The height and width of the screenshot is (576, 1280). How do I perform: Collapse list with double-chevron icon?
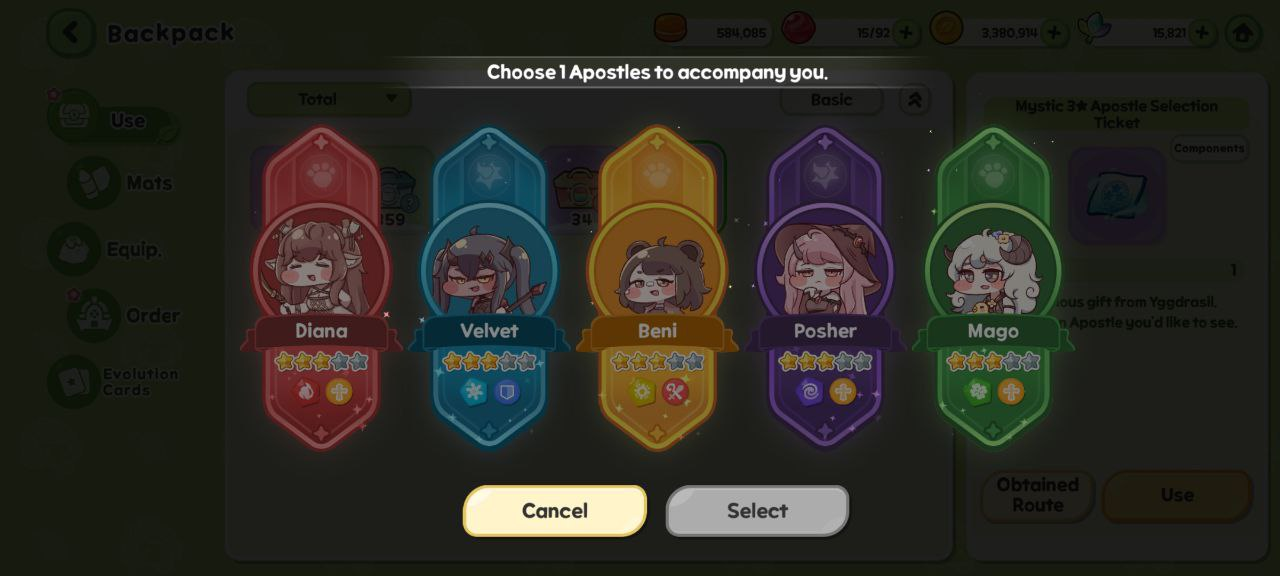pyautogui.click(x=915, y=99)
